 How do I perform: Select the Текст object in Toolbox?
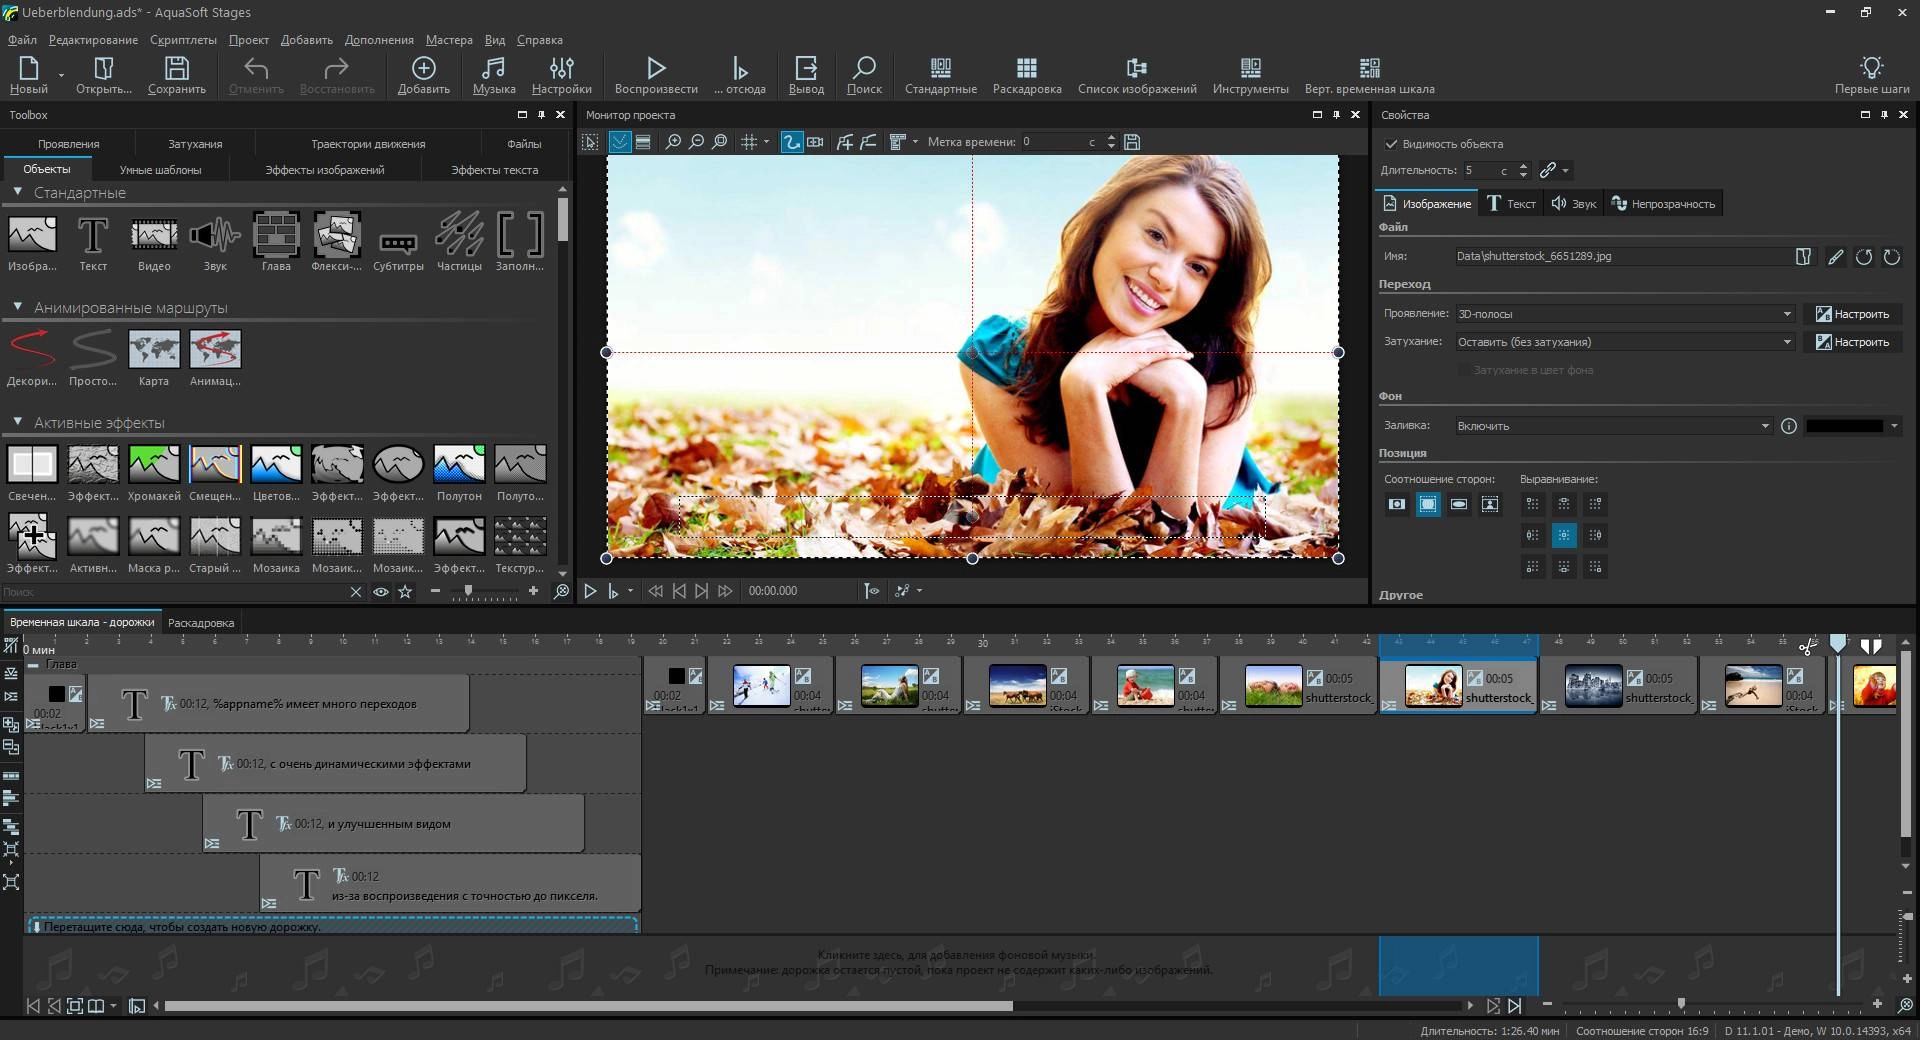pos(93,242)
